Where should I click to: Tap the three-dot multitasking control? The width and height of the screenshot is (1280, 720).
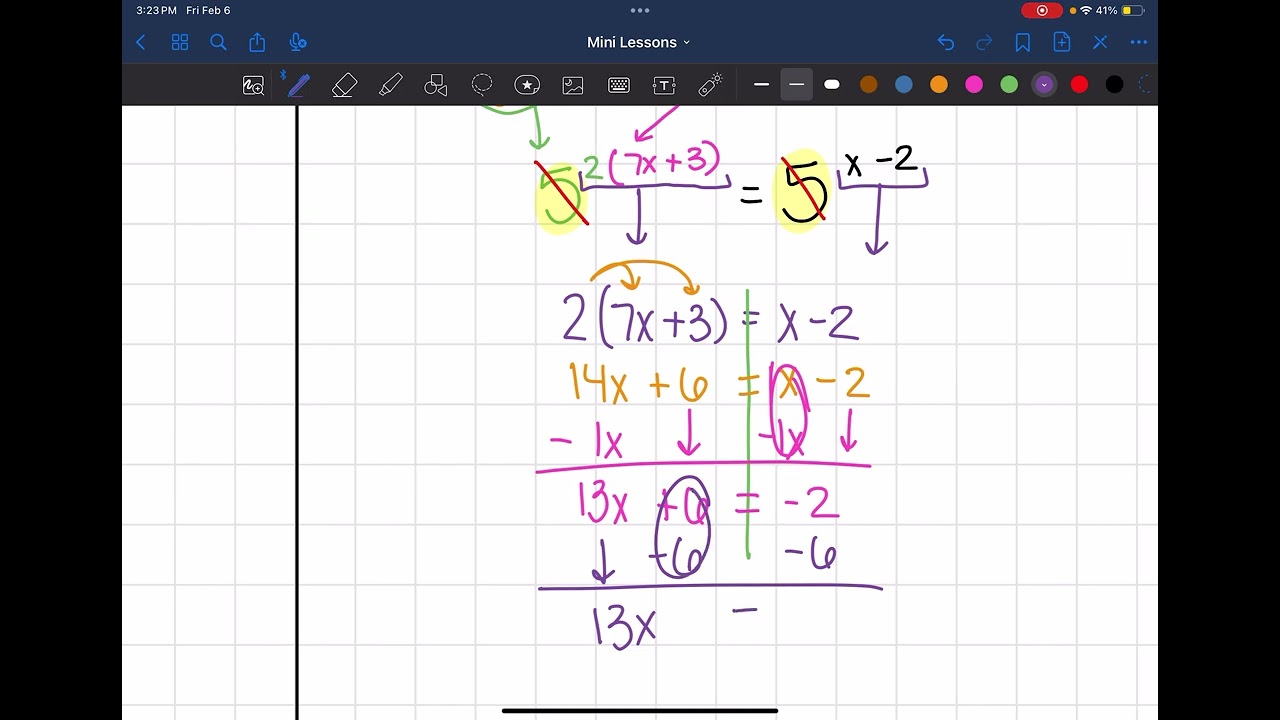click(x=640, y=10)
